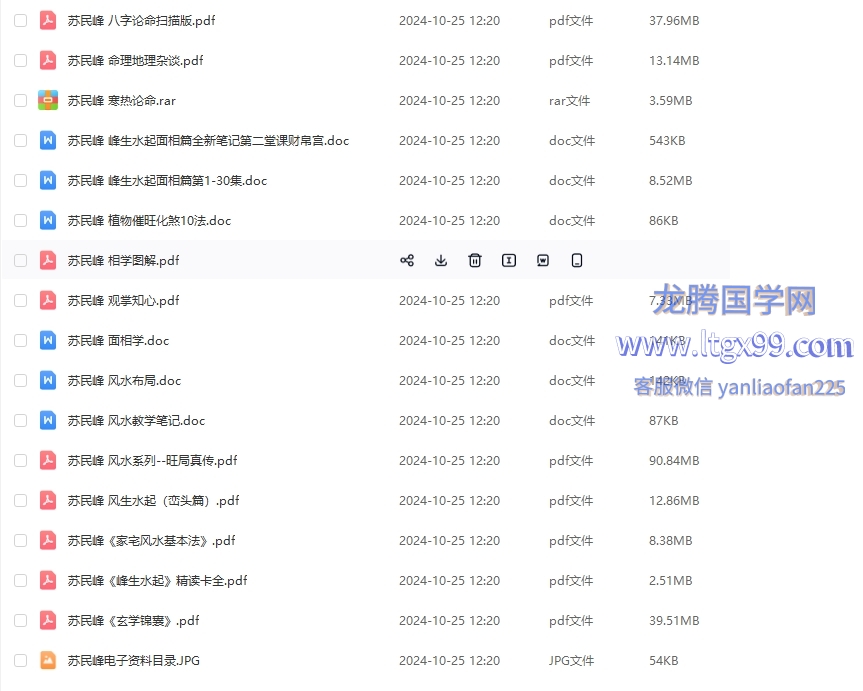Check the box next to 植物催旺化煞10法.doc
The width and height of the screenshot is (863, 691).
20,220
